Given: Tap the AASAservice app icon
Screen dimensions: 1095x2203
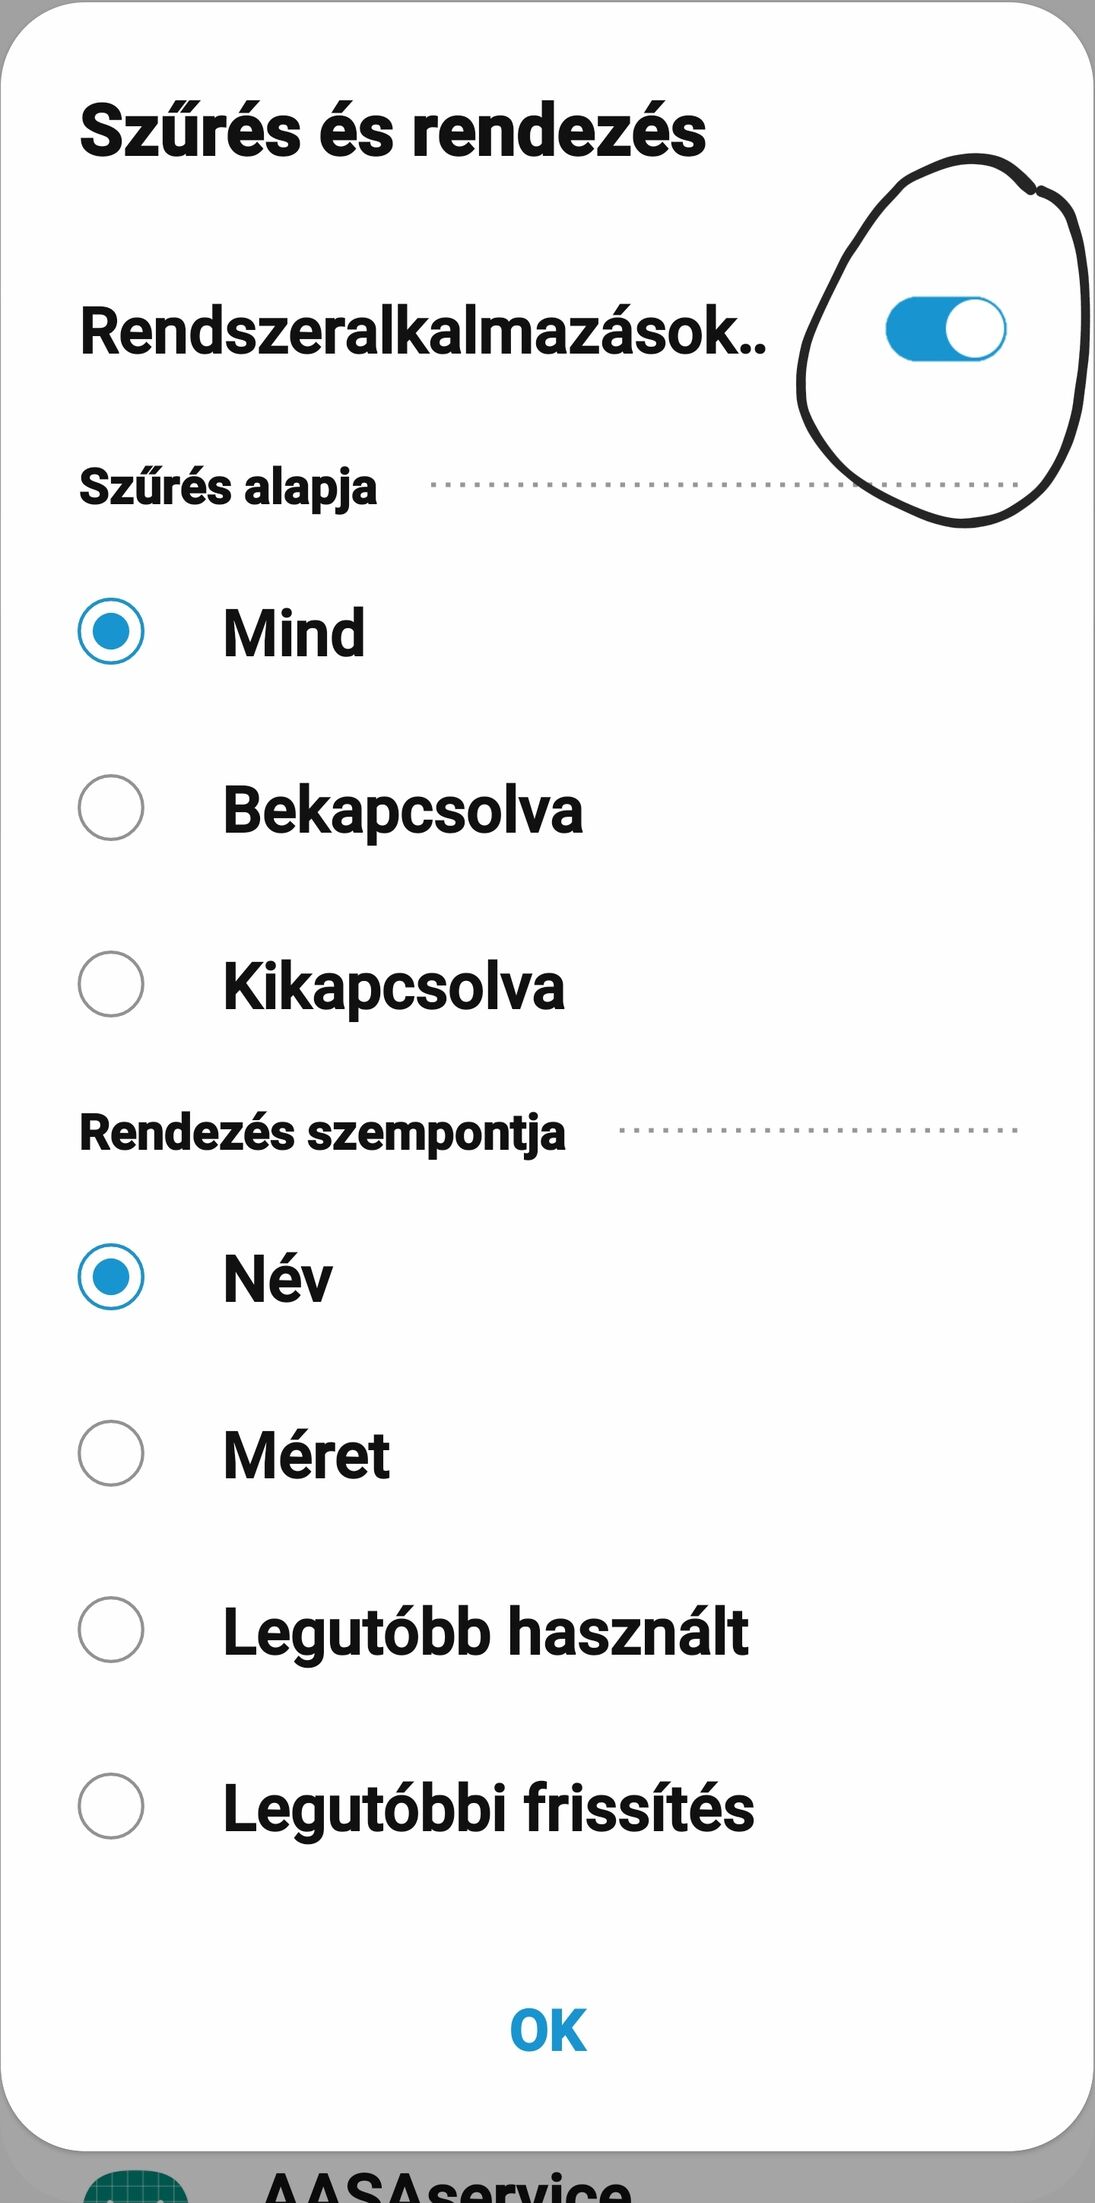Looking at the screenshot, I should click(136, 2186).
